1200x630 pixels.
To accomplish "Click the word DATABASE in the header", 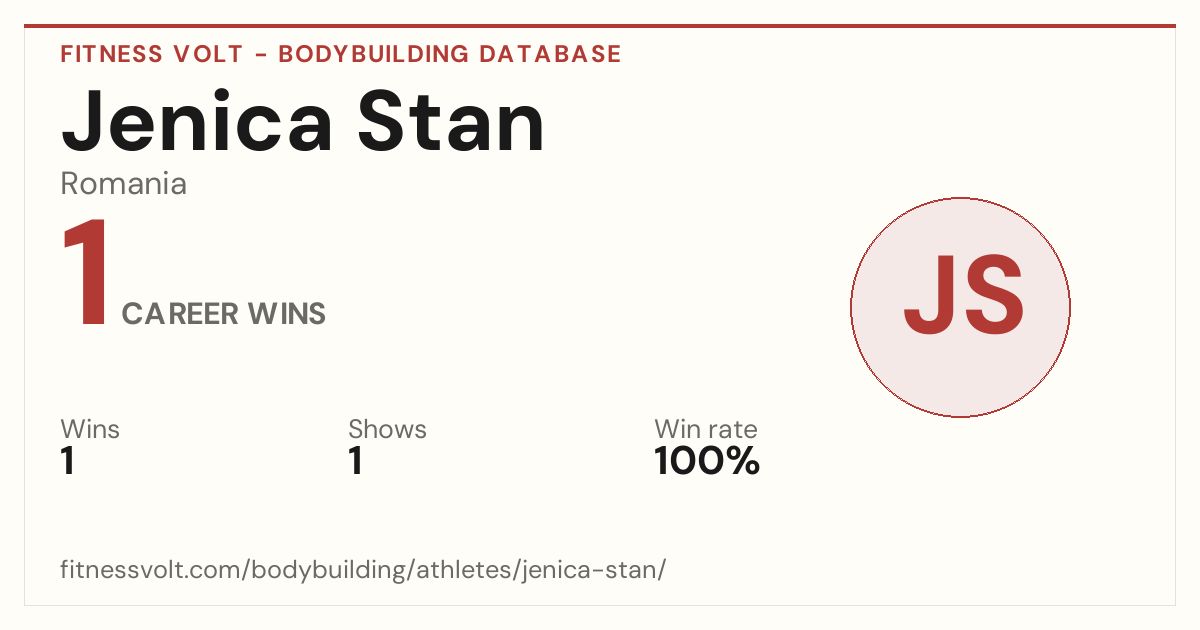I will pyautogui.click(x=550, y=54).
